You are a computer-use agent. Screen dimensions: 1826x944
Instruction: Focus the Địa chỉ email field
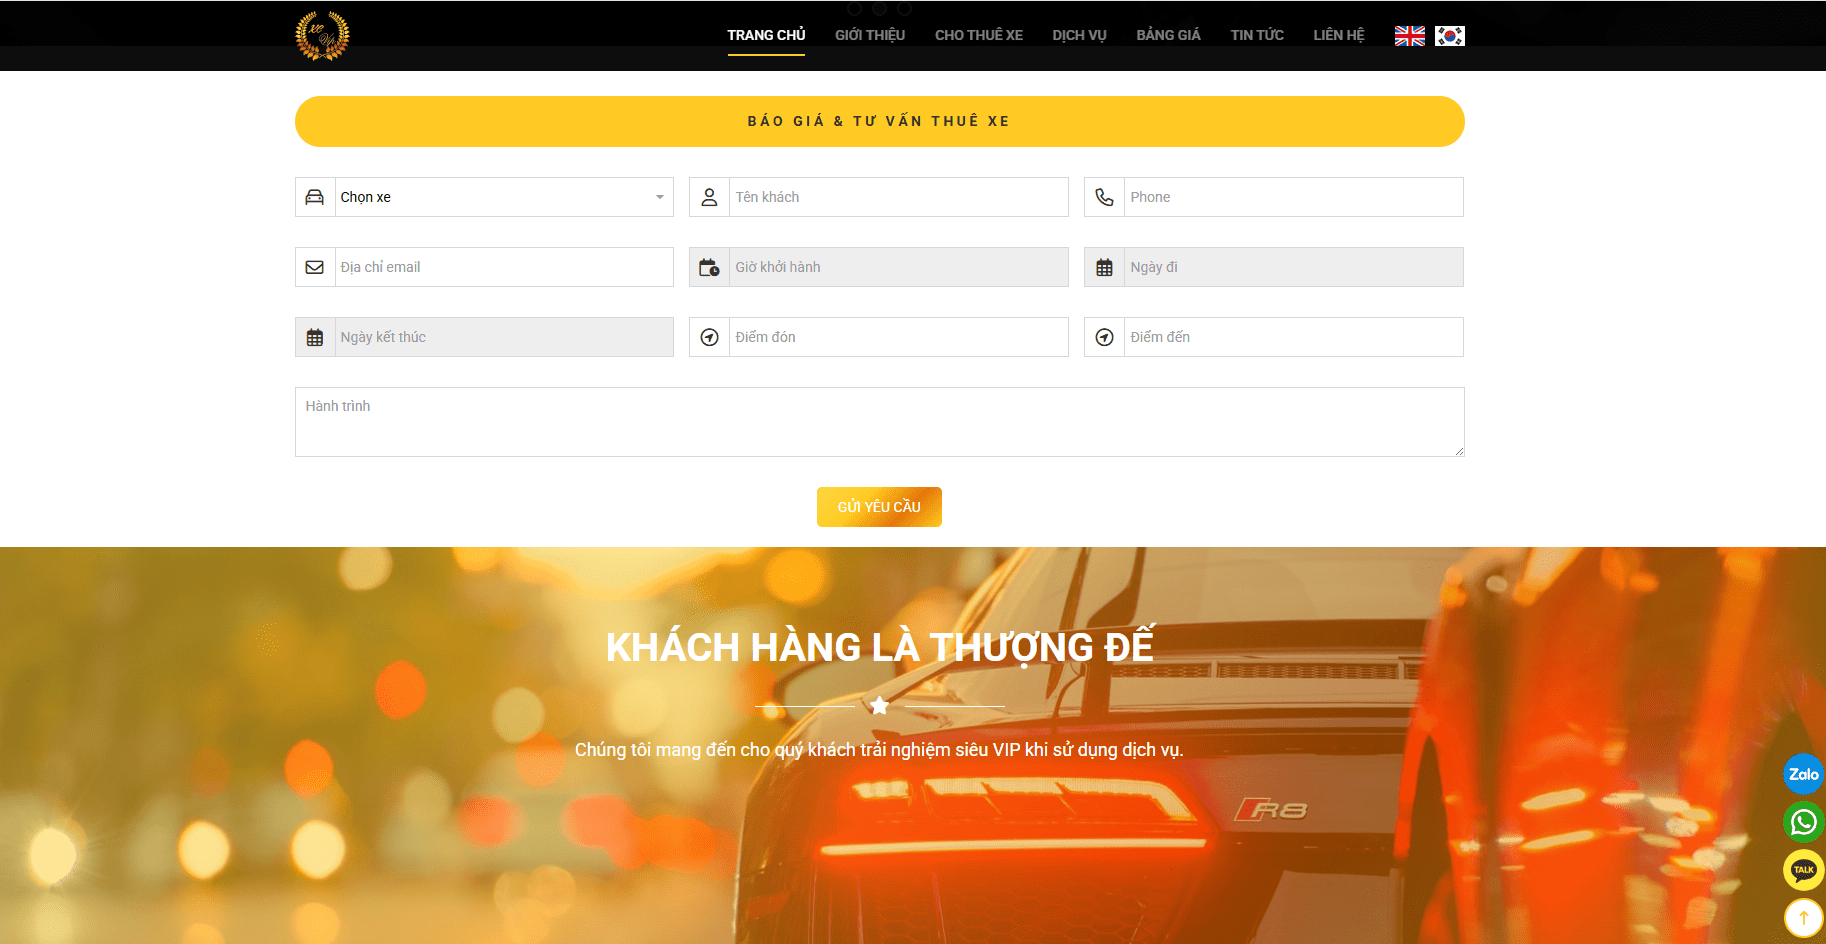click(x=504, y=267)
